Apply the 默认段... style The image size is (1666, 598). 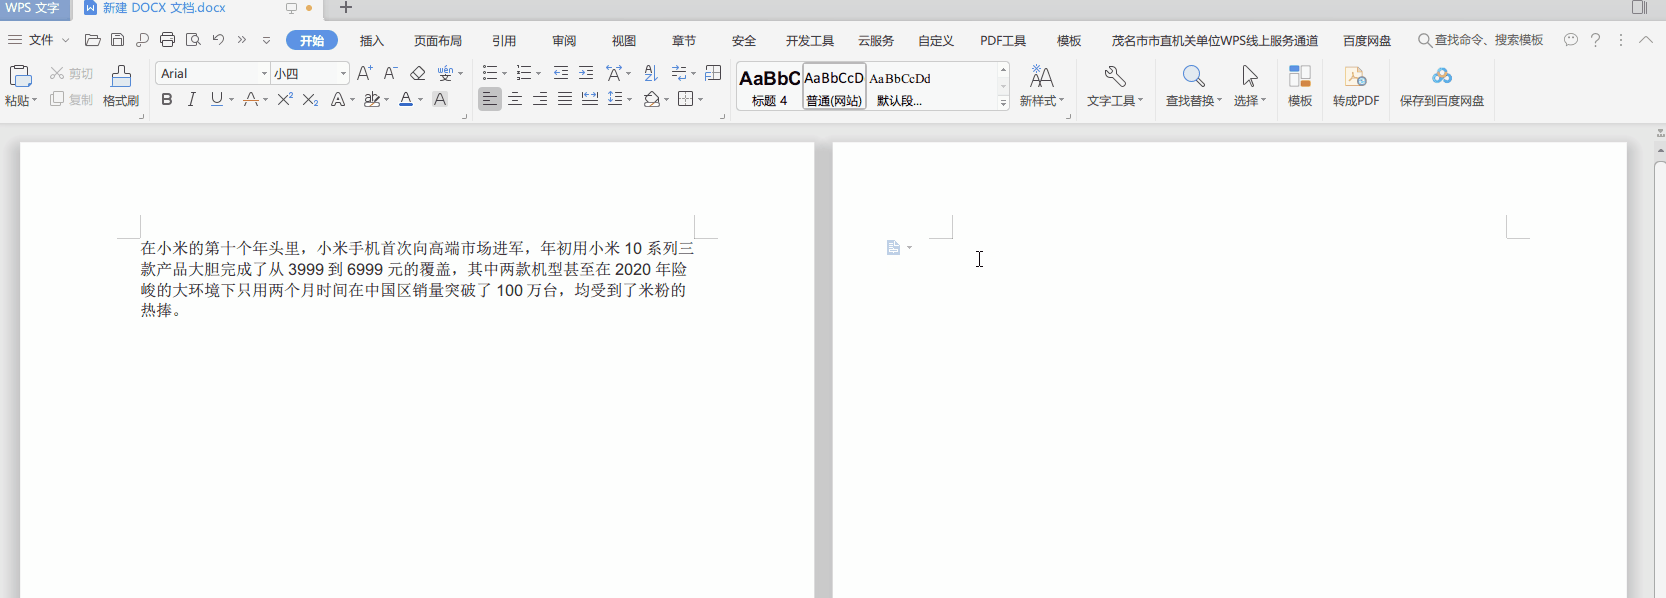[x=900, y=86]
